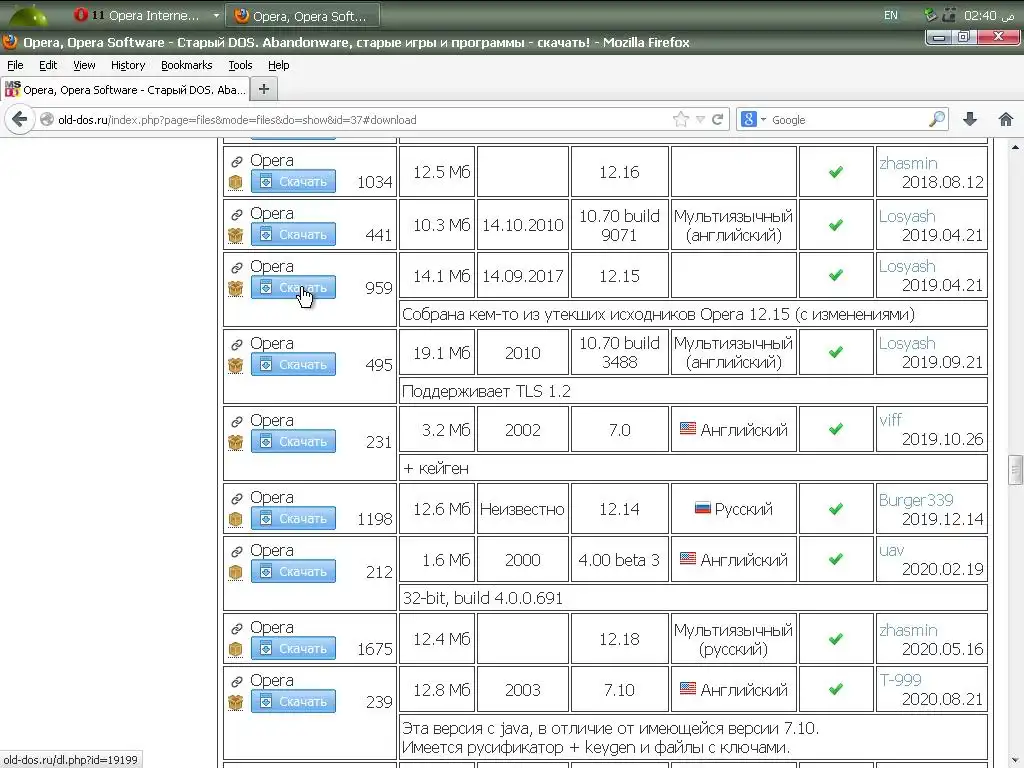Screen dimensions: 1024x768
Task: Click link icon of Opera 12.16 row
Action: (x=236, y=161)
